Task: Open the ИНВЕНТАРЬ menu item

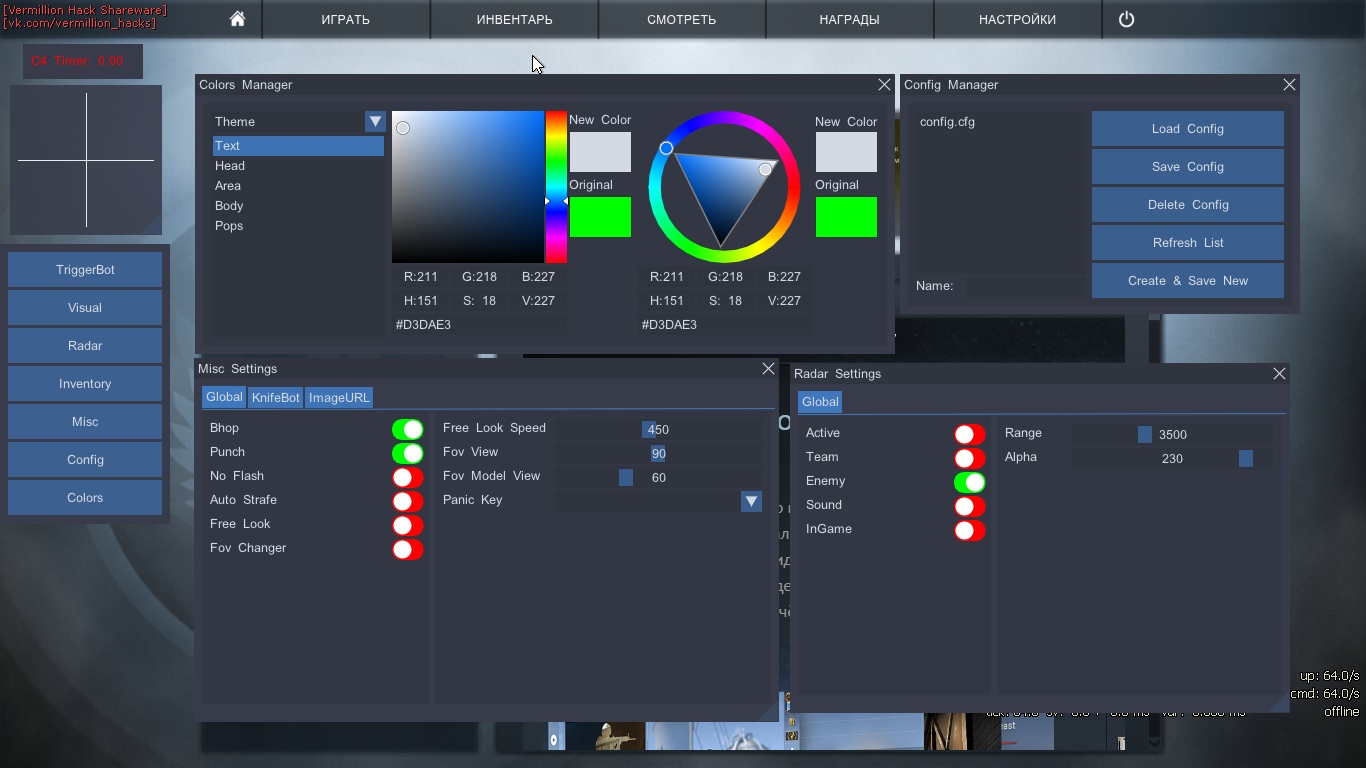Action: coord(514,19)
